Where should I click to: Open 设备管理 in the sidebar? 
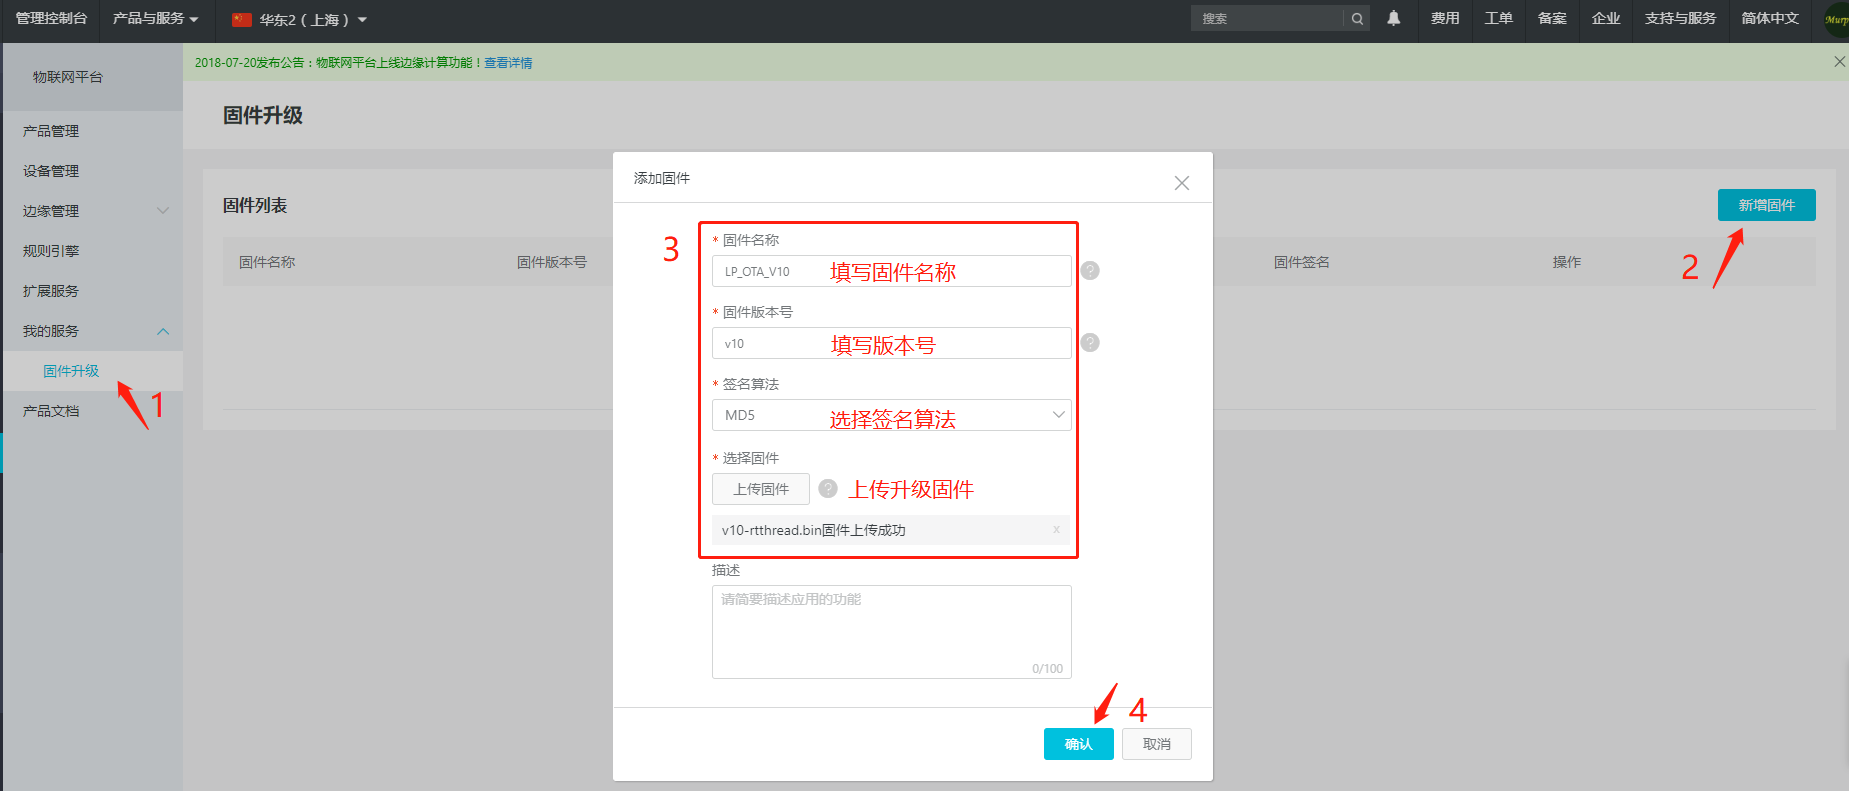pos(51,171)
